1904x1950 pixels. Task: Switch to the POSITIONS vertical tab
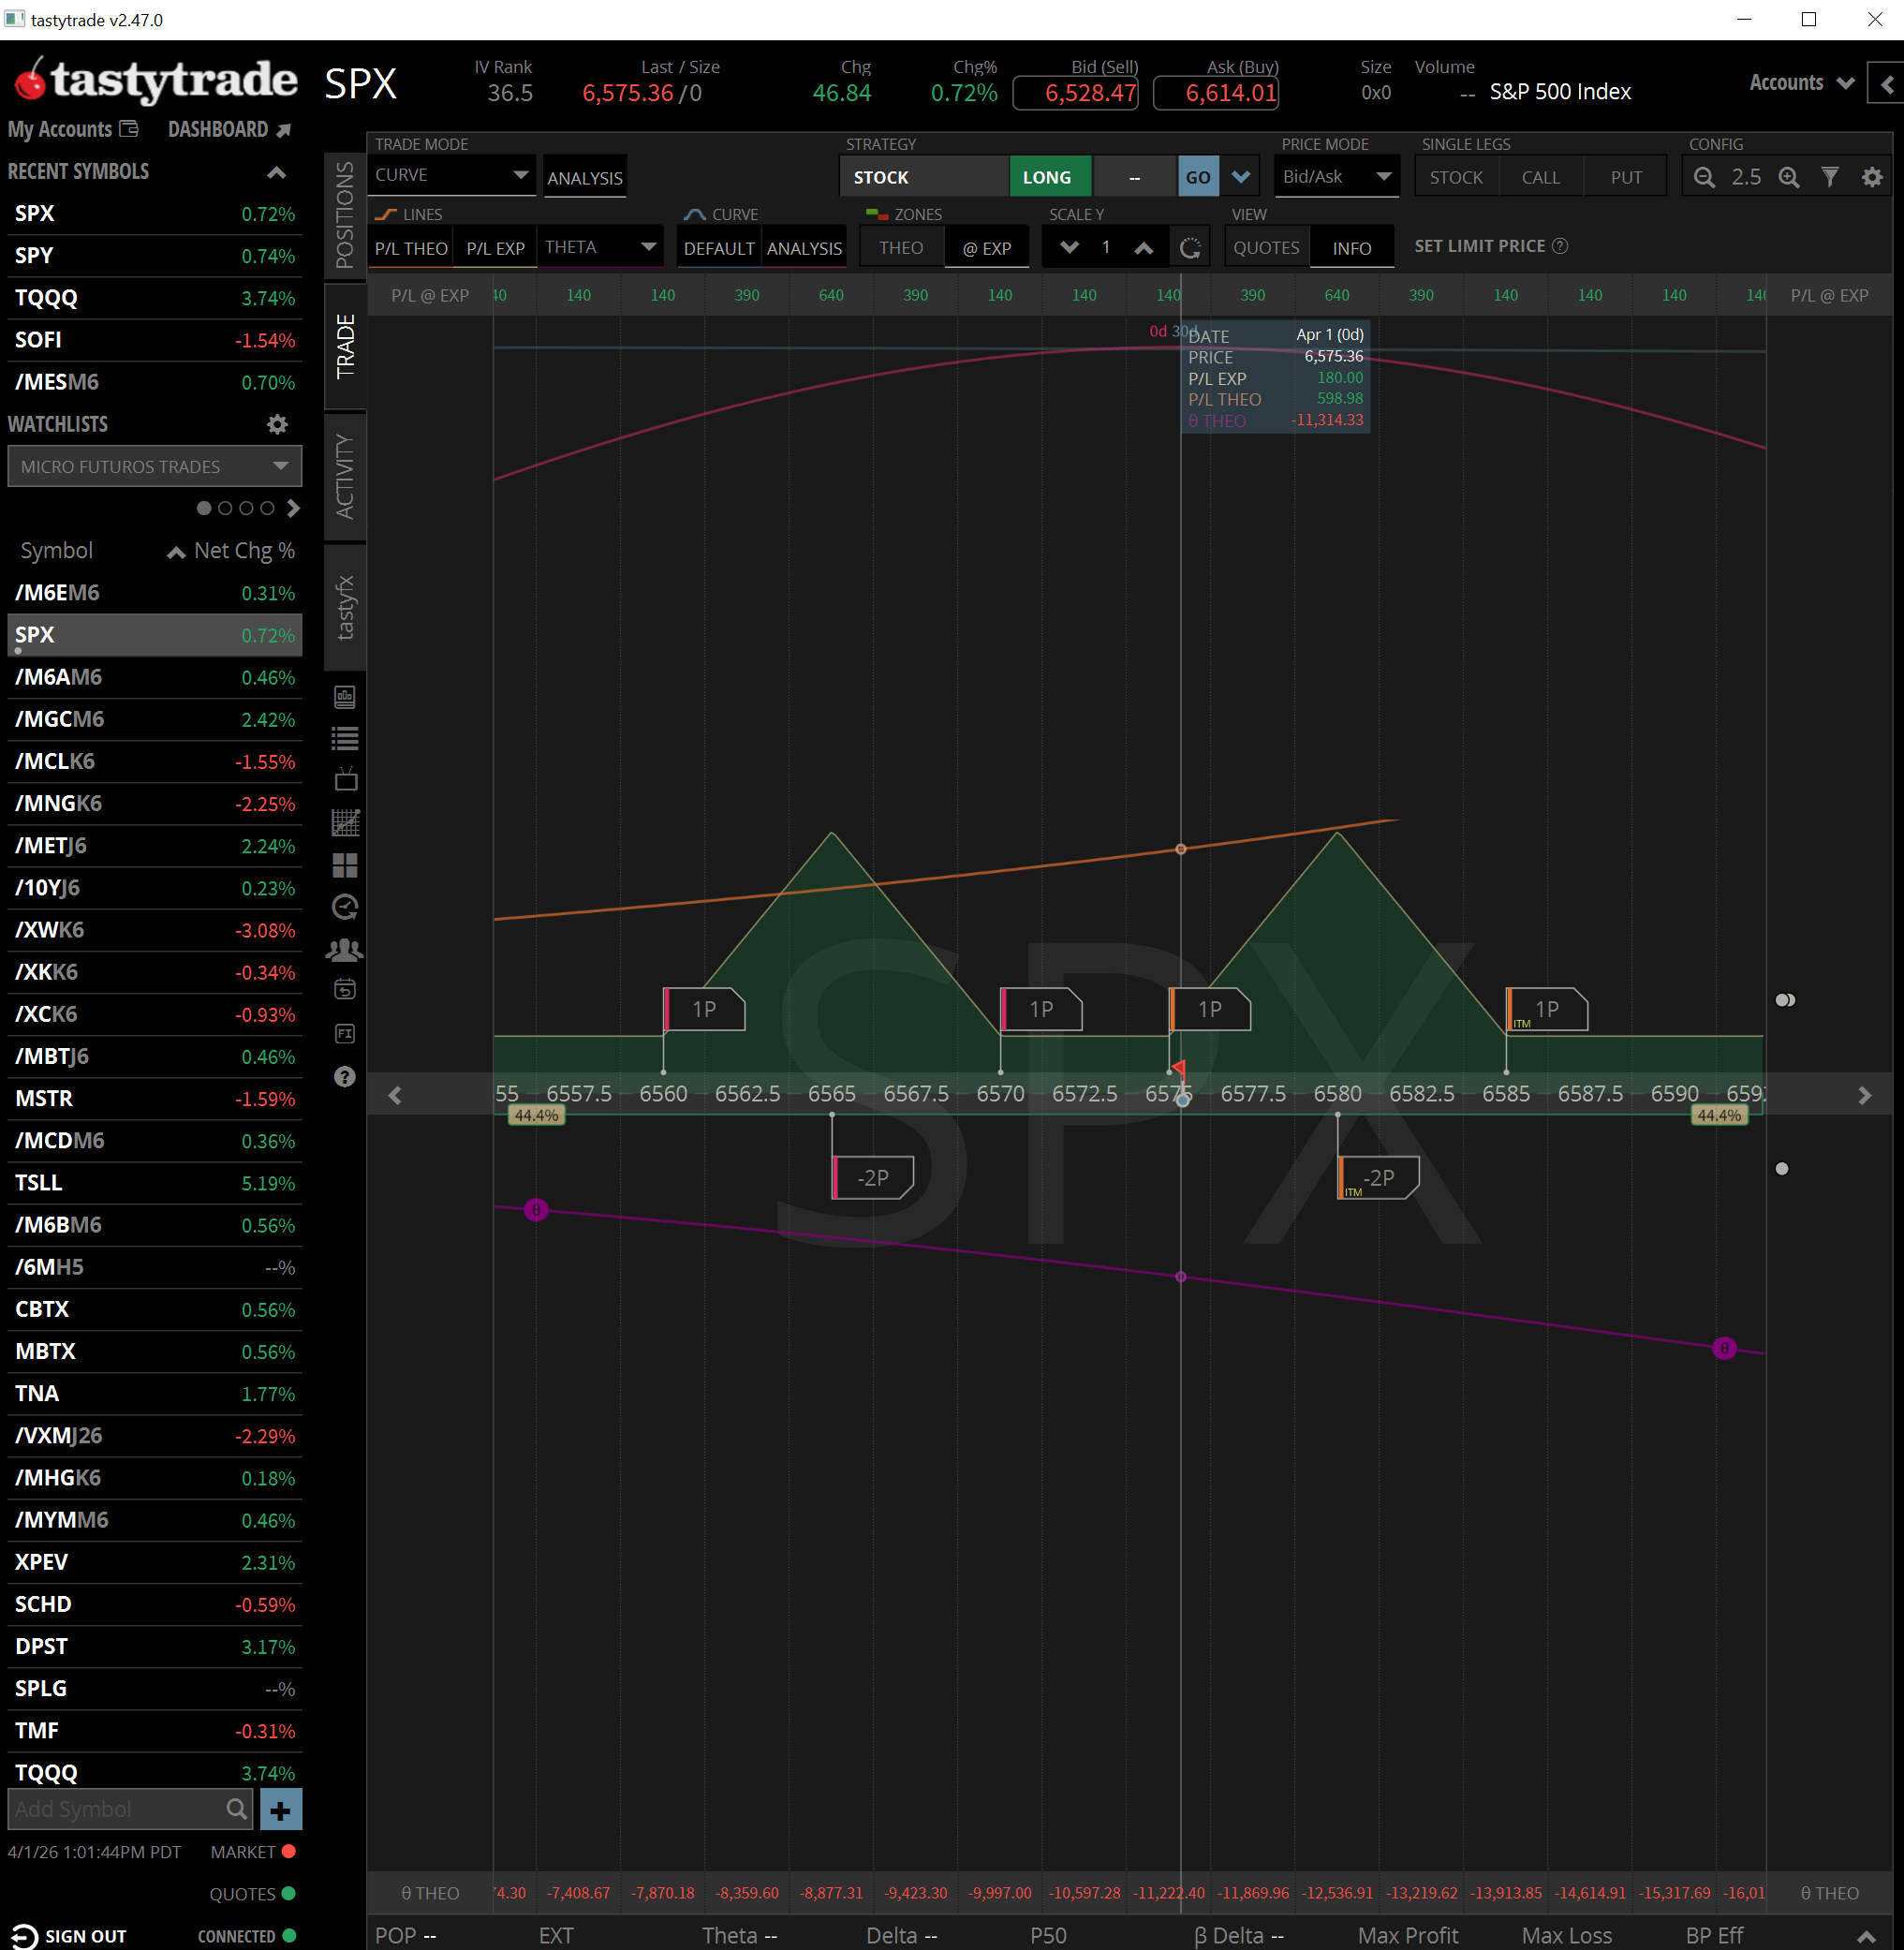(x=345, y=215)
